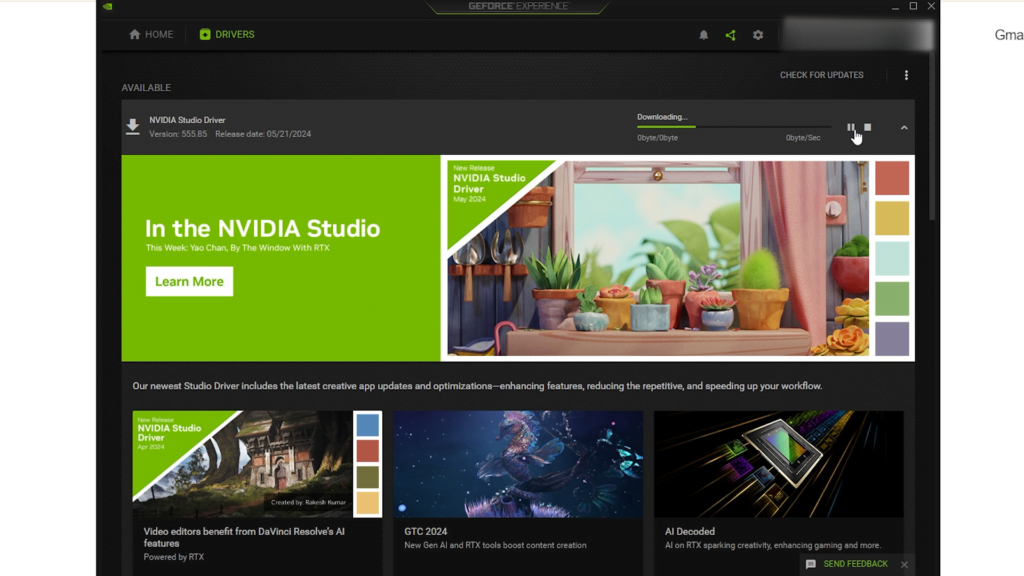Image resolution: width=1024 pixels, height=576 pixels.
Task: Stop the driver download
Action: click(x=867, y=127)
